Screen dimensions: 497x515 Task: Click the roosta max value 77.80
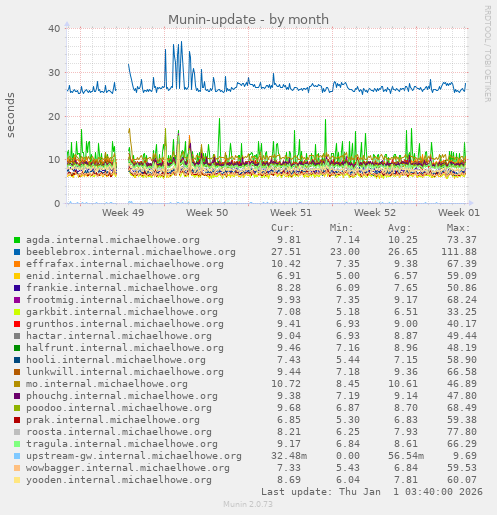click(462, 432)
